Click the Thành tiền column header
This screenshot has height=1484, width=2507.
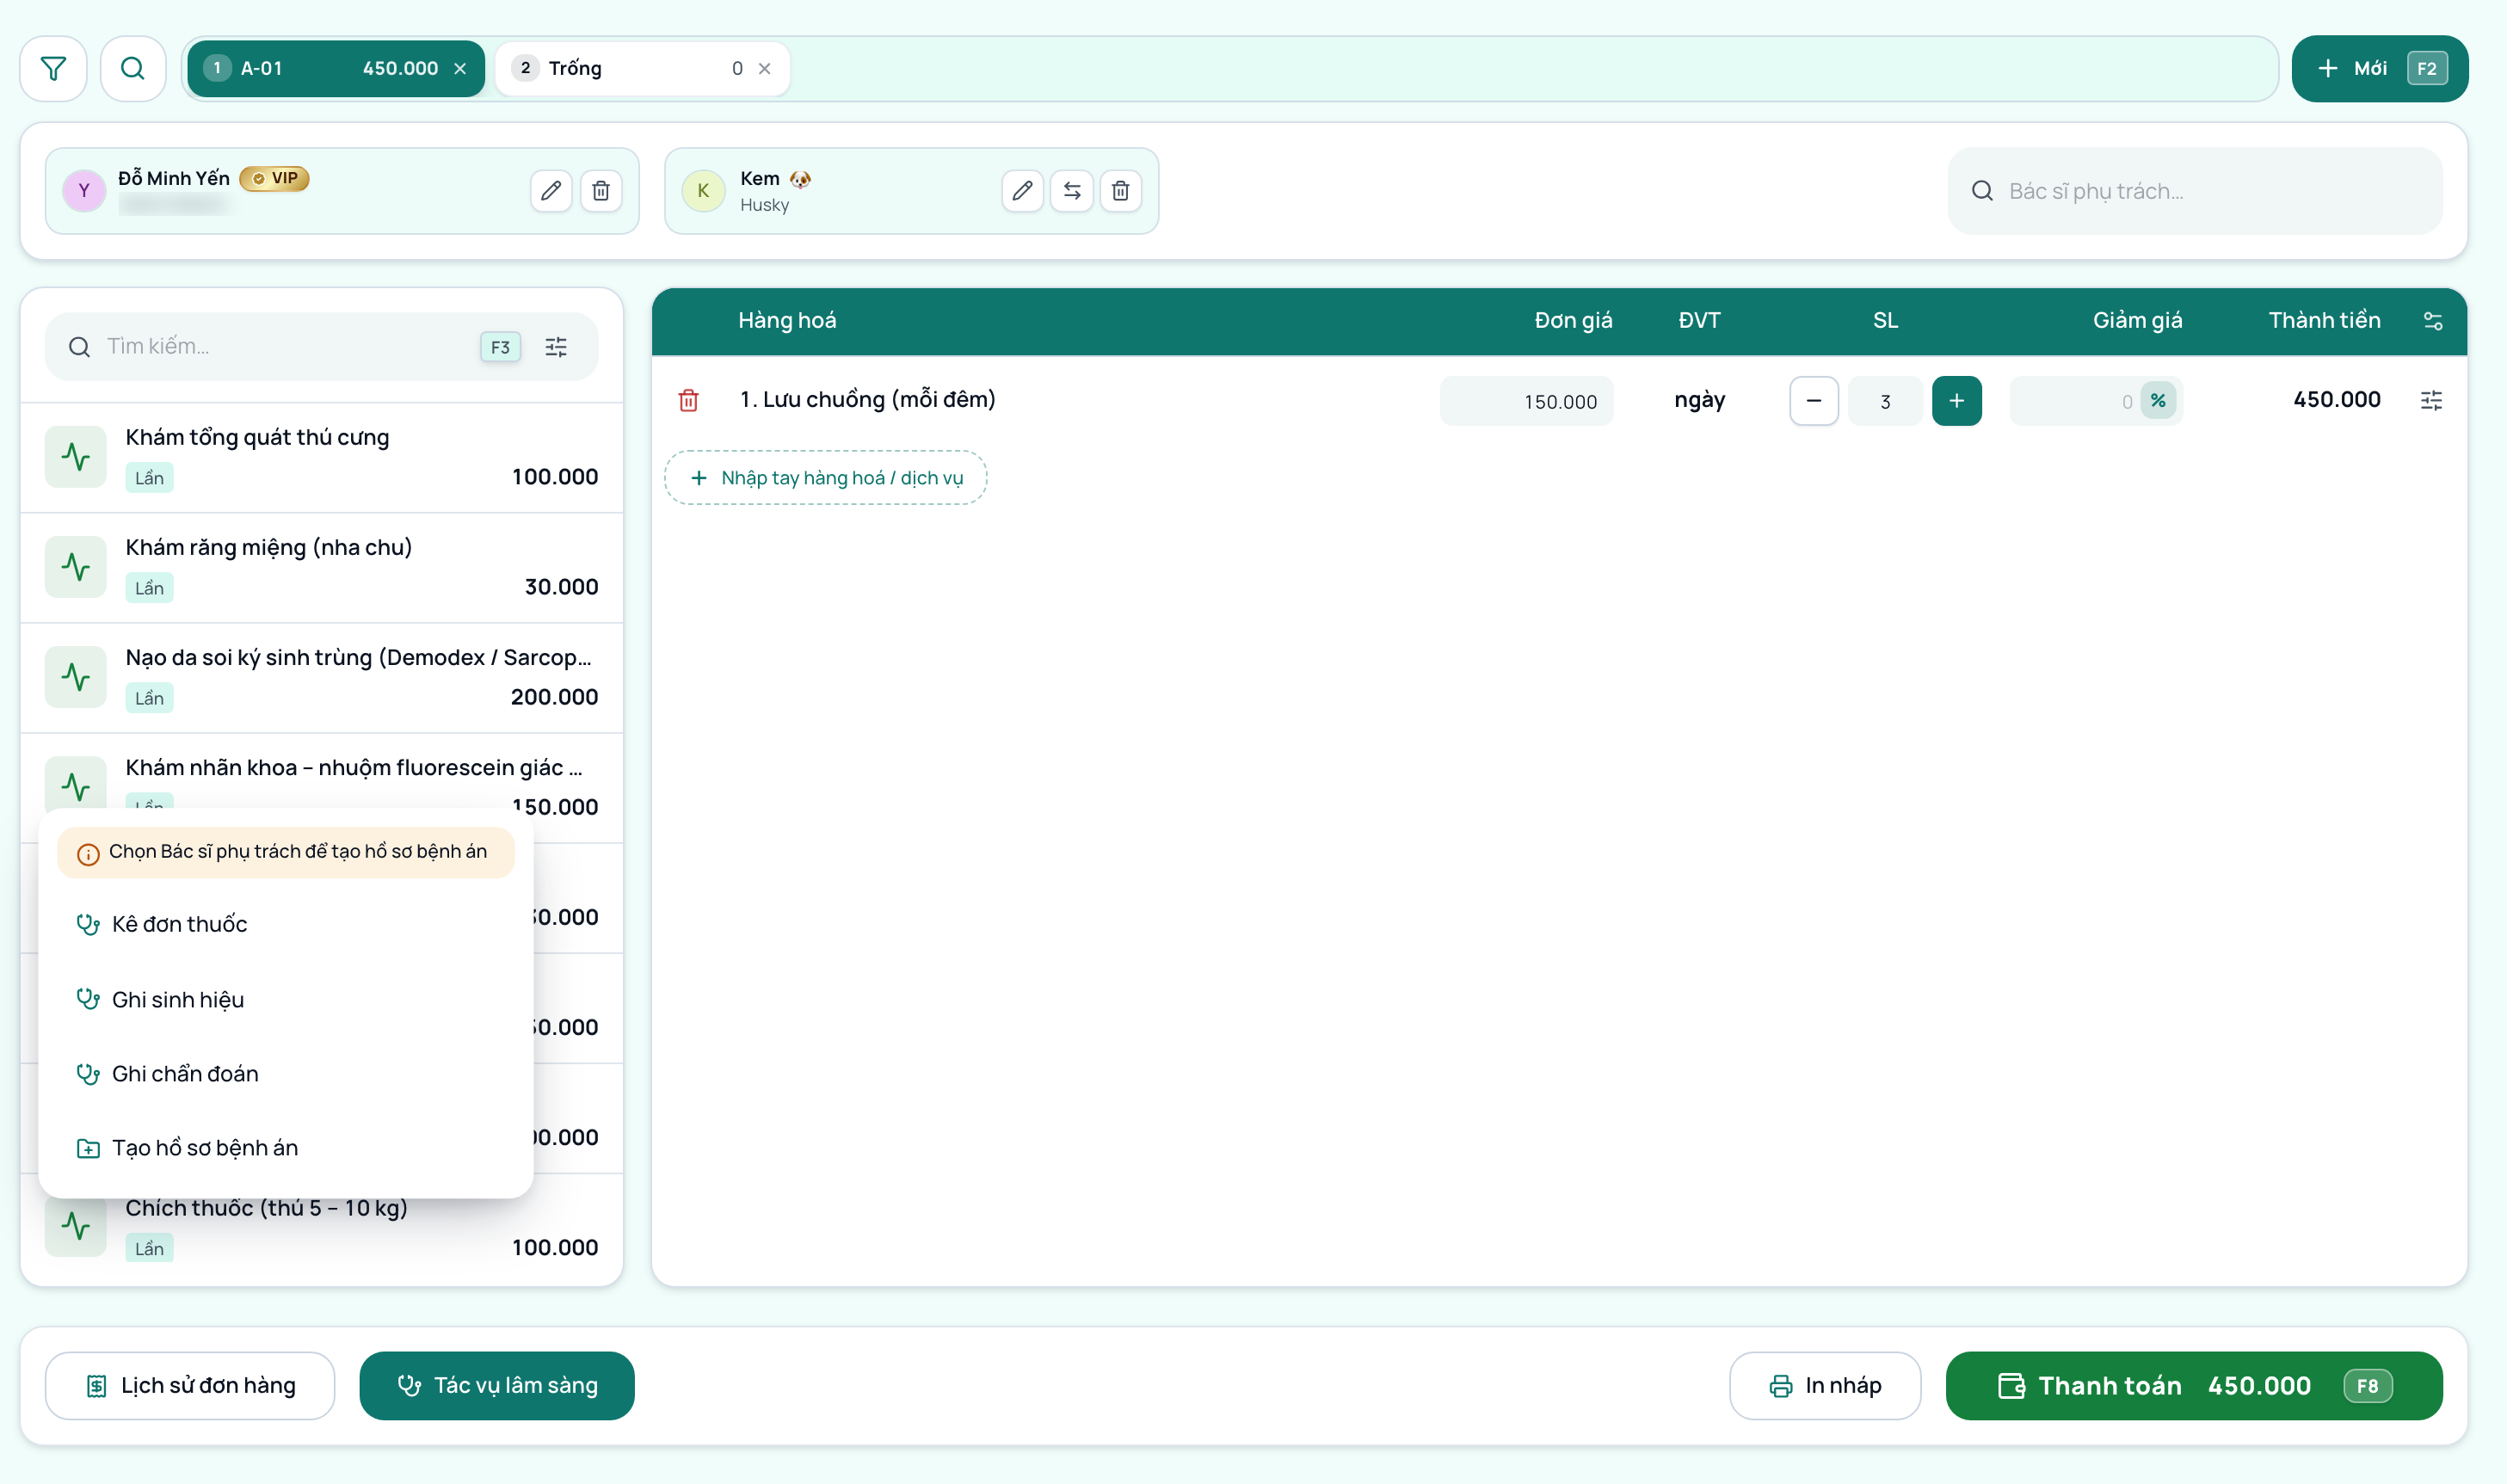[2324, 320]
